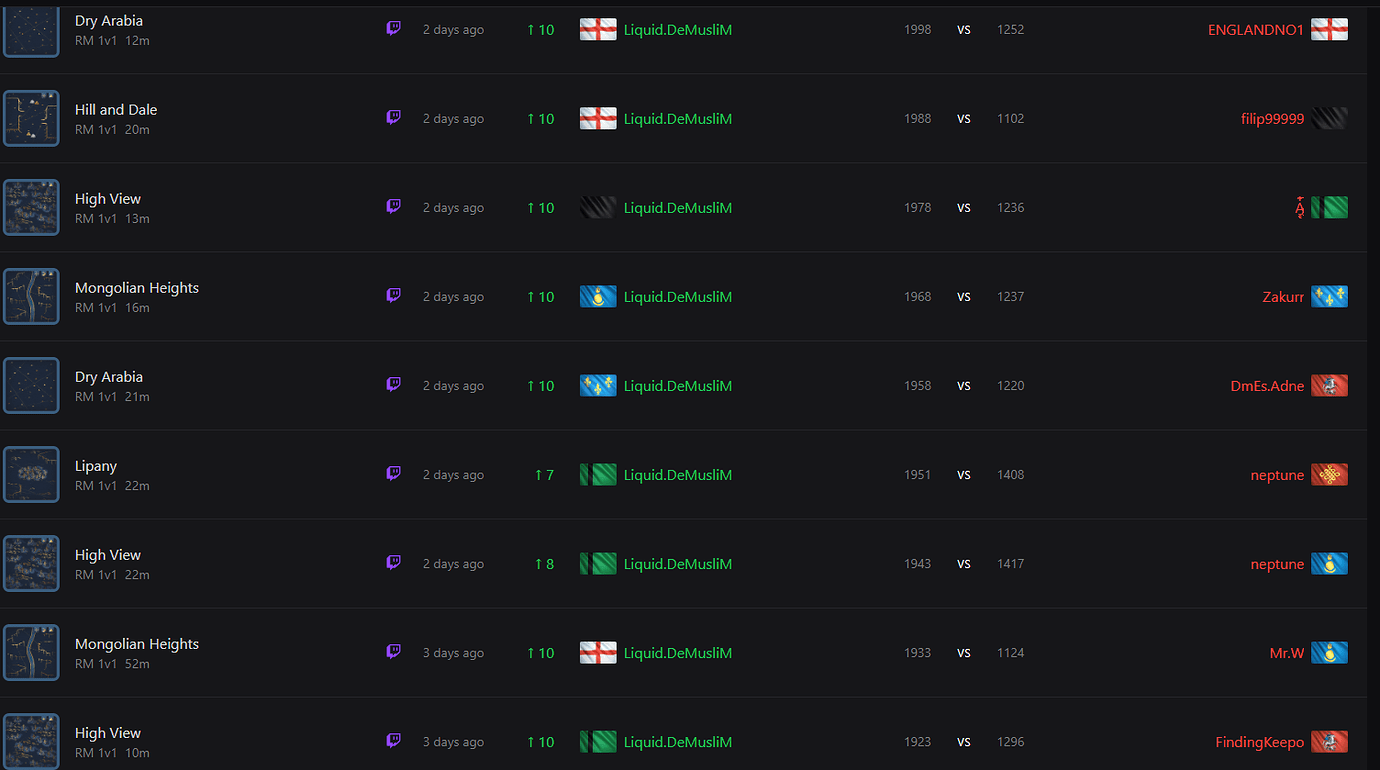Click the Twitch icon on the Dry Arabia 12m row

coord(393,28)
